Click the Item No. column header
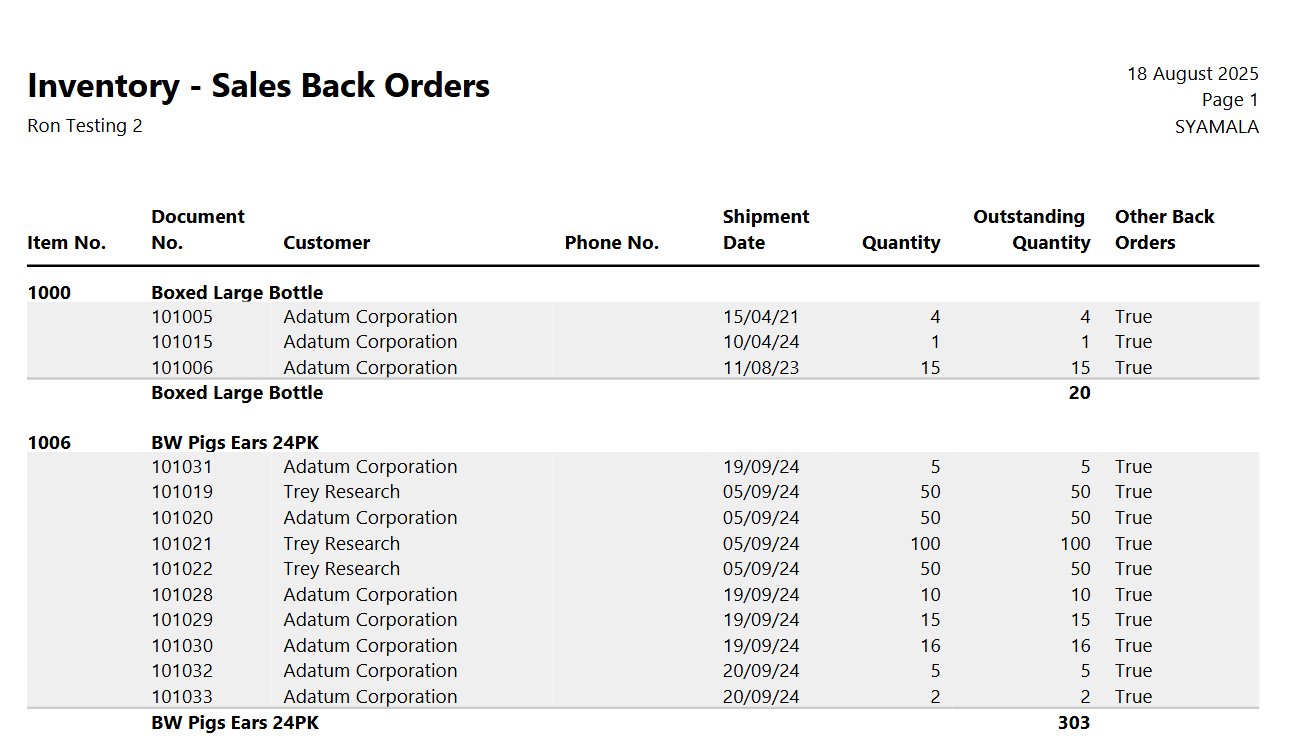Viewport: 1303px width, 748px height. (x=66, y=243)
